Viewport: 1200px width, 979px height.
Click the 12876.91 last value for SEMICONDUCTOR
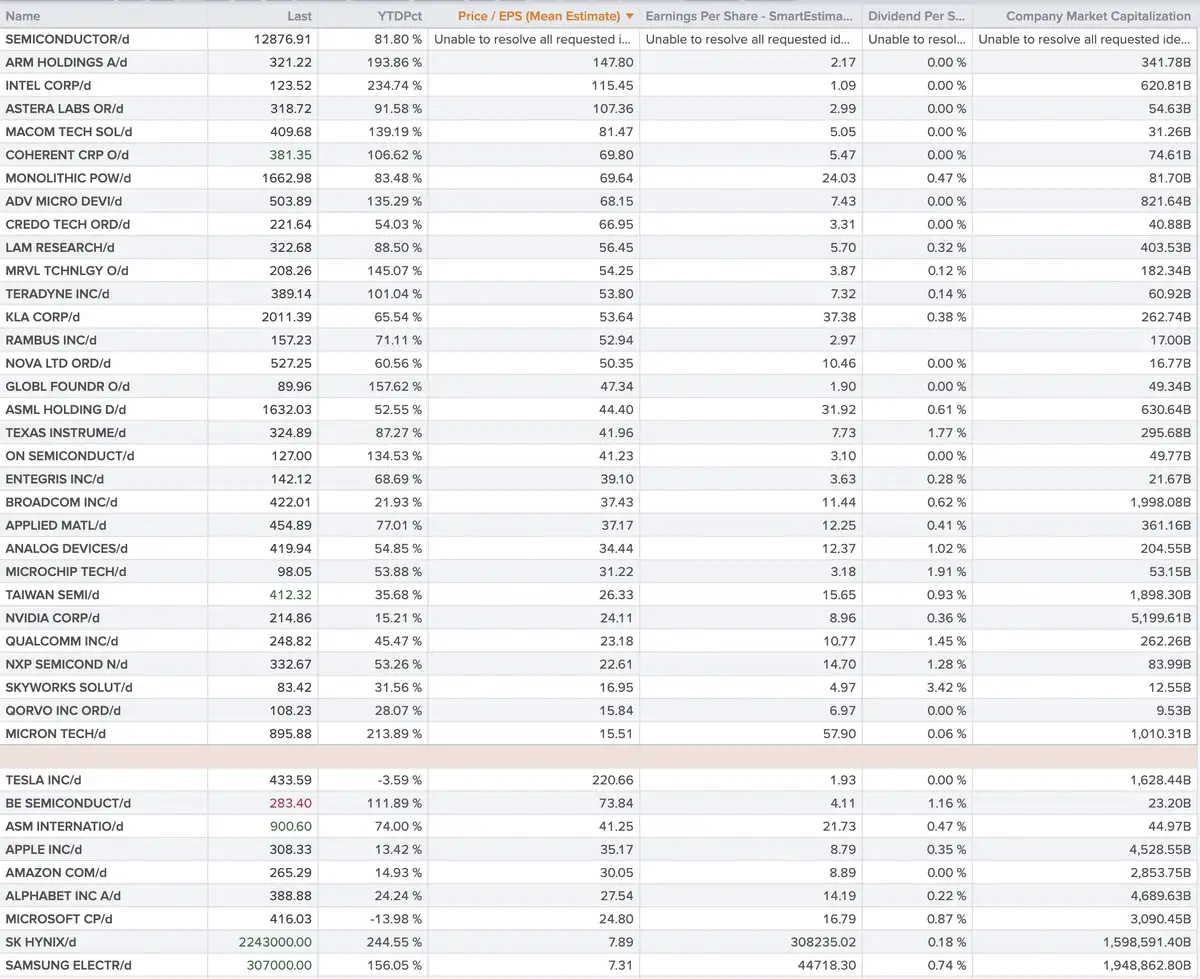(x=284, y=39)
